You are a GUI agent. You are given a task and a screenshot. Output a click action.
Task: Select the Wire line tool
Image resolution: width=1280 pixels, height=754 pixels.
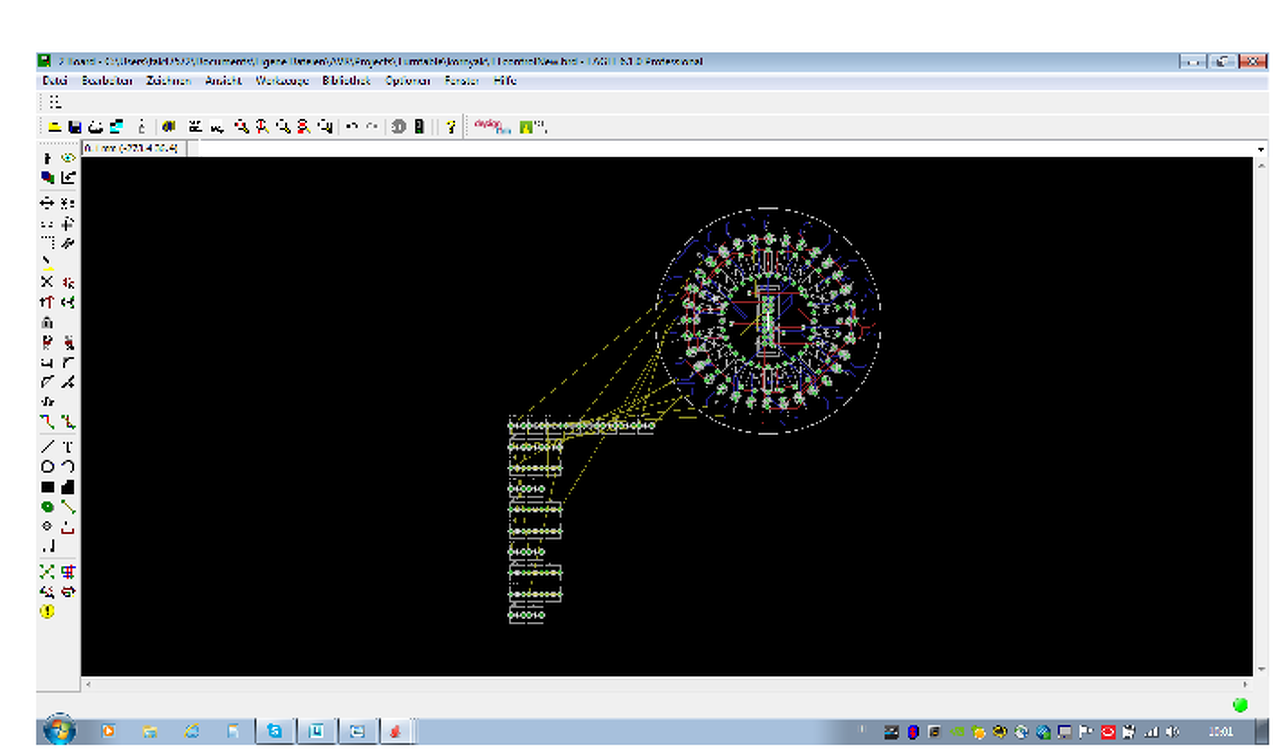(47, 447)
